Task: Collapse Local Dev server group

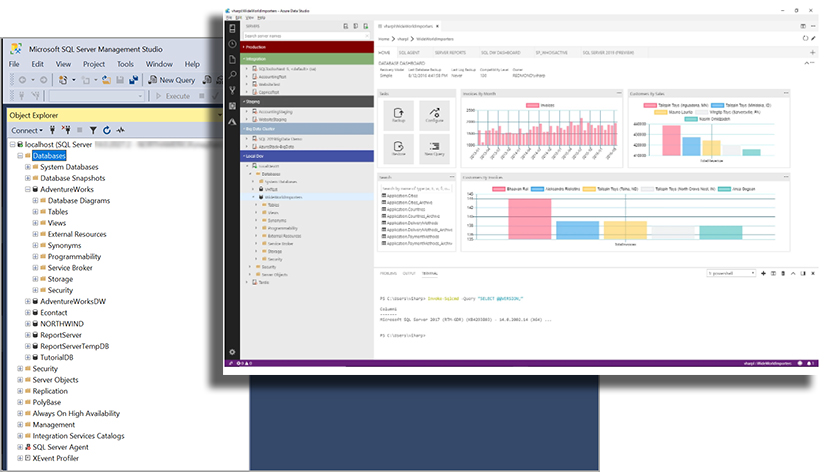Action: [x=307, y=156]
